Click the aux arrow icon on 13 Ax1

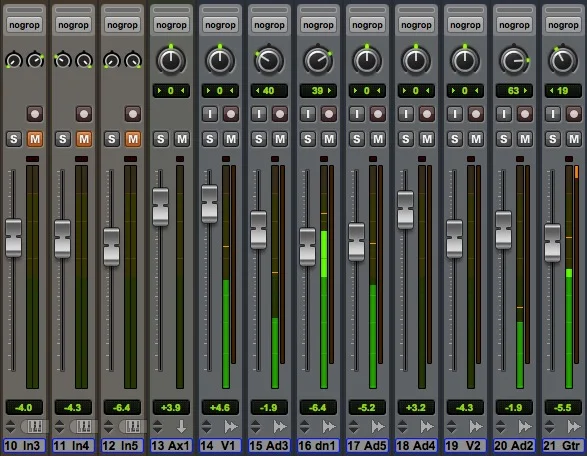(x=182, y=426)
